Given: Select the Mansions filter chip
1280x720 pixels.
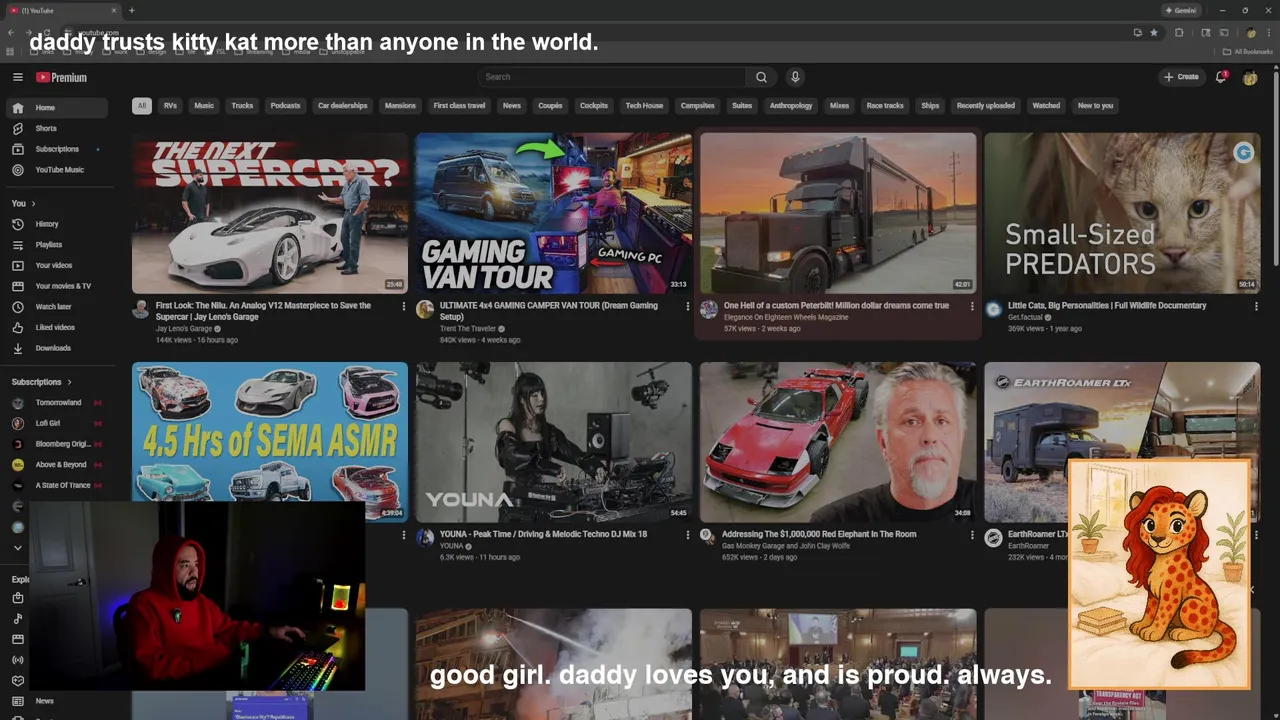Looking at the screenshot, I should pyautogui.click(x=400, y=105).
